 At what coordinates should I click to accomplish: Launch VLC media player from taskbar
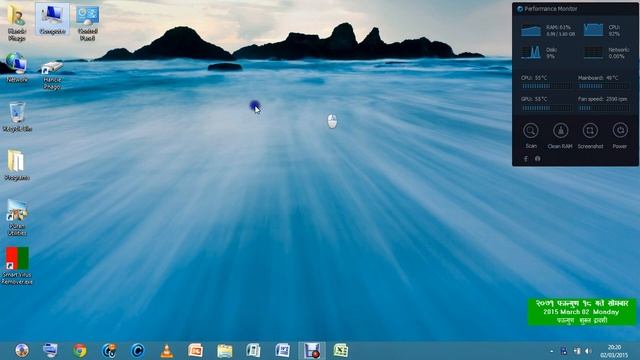167,351
